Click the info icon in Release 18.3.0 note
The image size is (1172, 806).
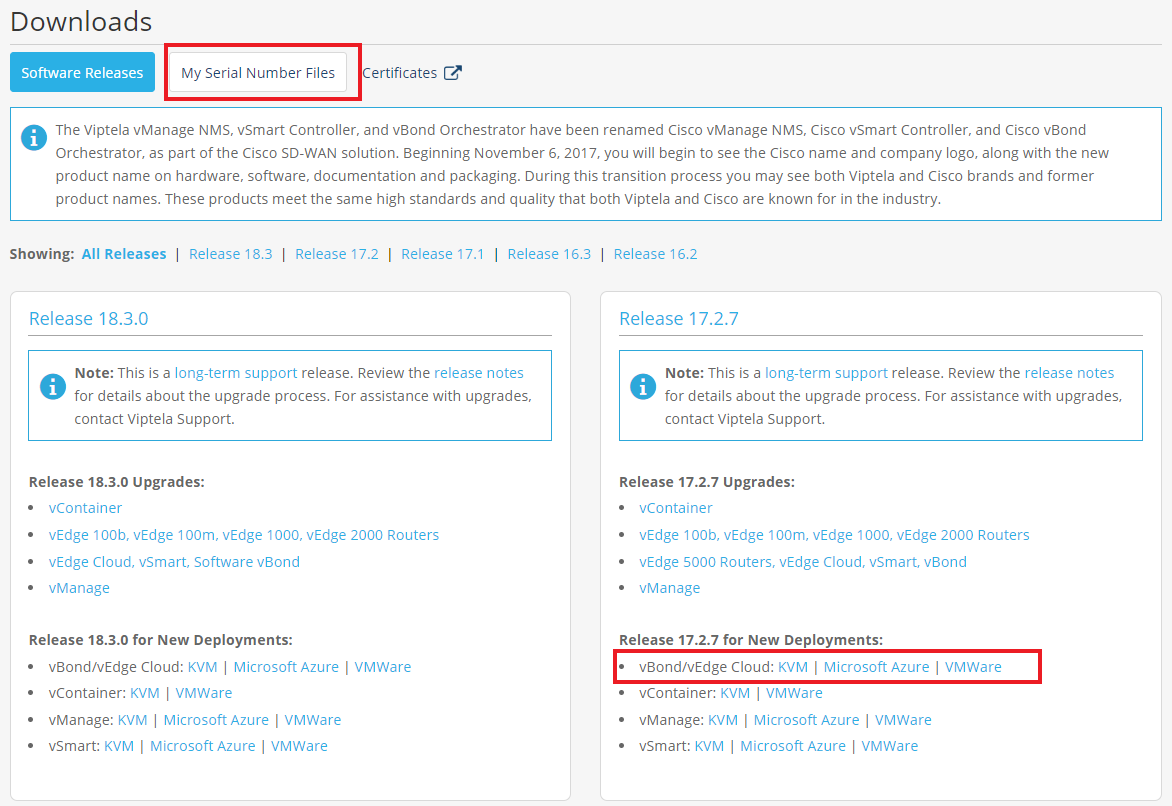click(x=52, y=385)
